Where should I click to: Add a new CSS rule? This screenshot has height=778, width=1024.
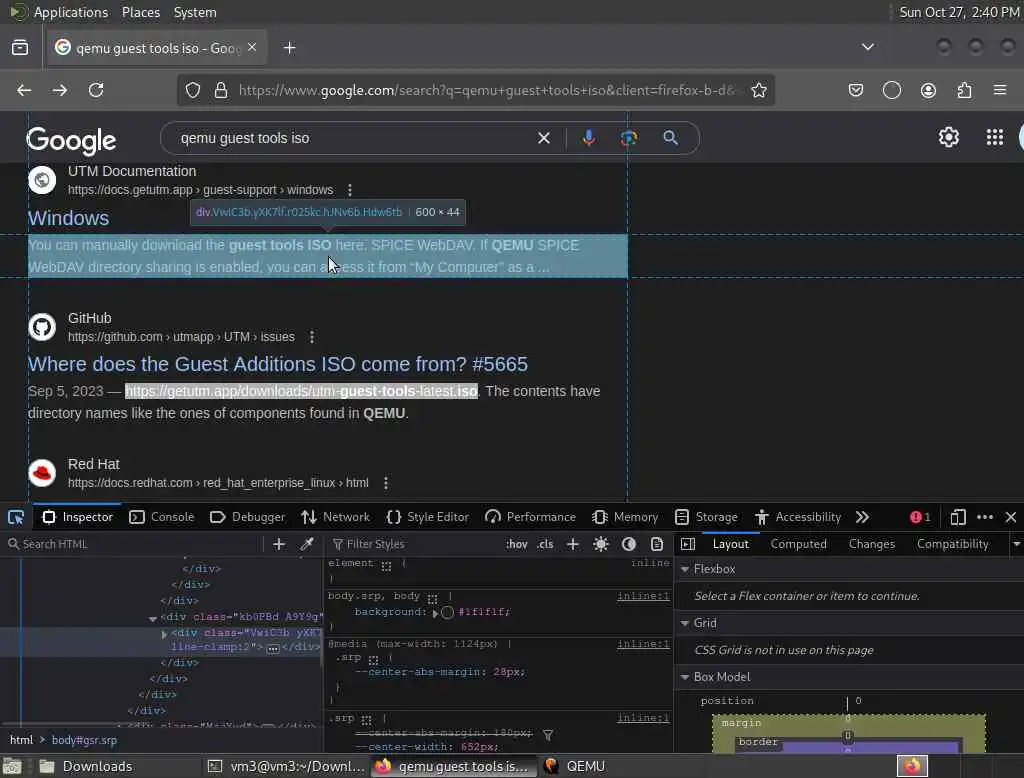tap(573, 544)
